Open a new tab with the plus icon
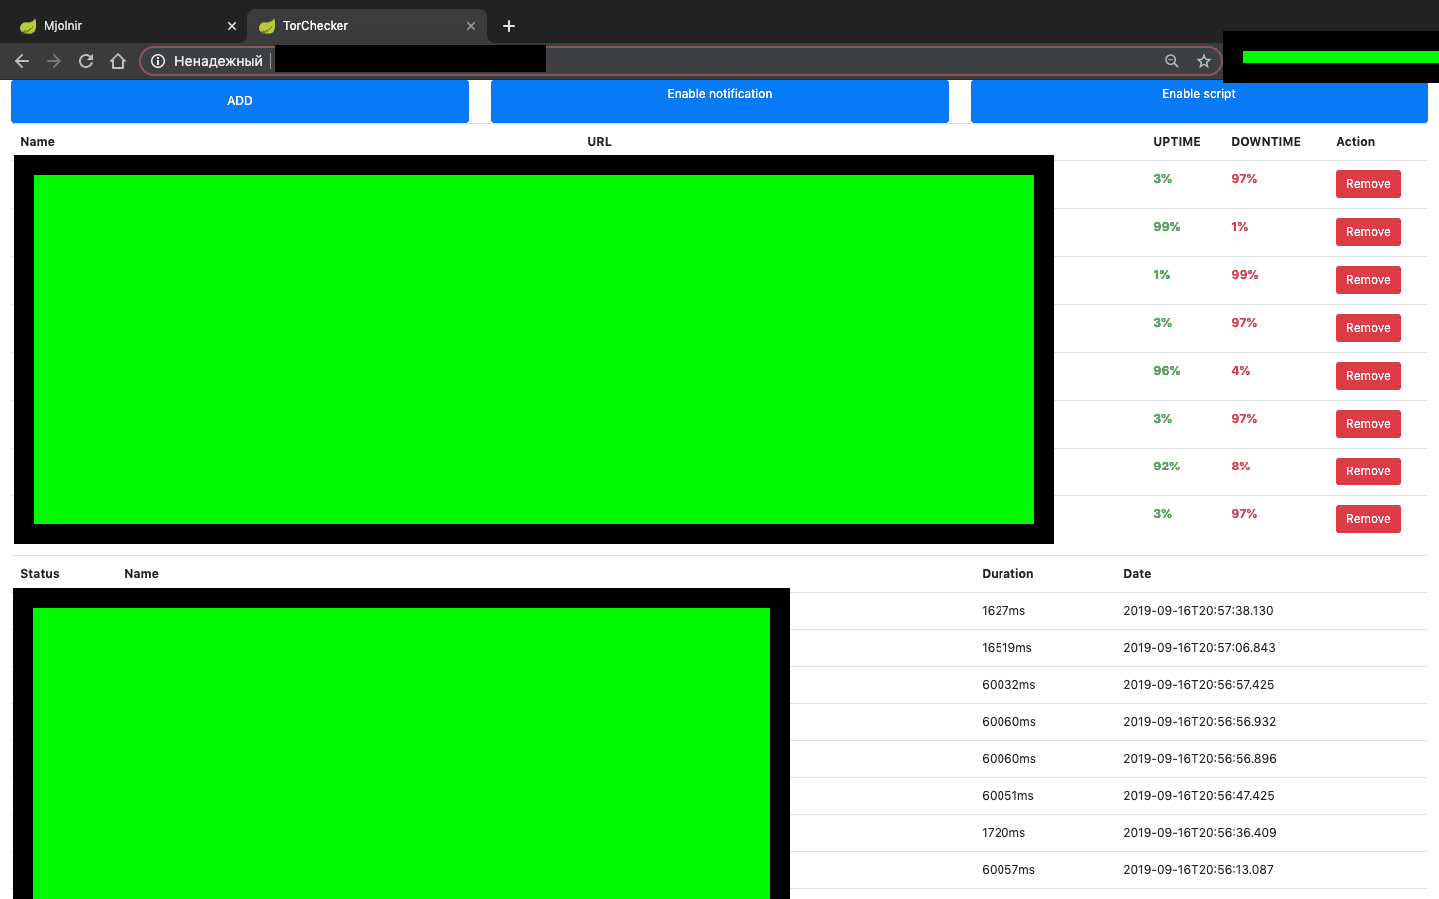Screen dimensions: 1439x899 (x=508, y=25)
